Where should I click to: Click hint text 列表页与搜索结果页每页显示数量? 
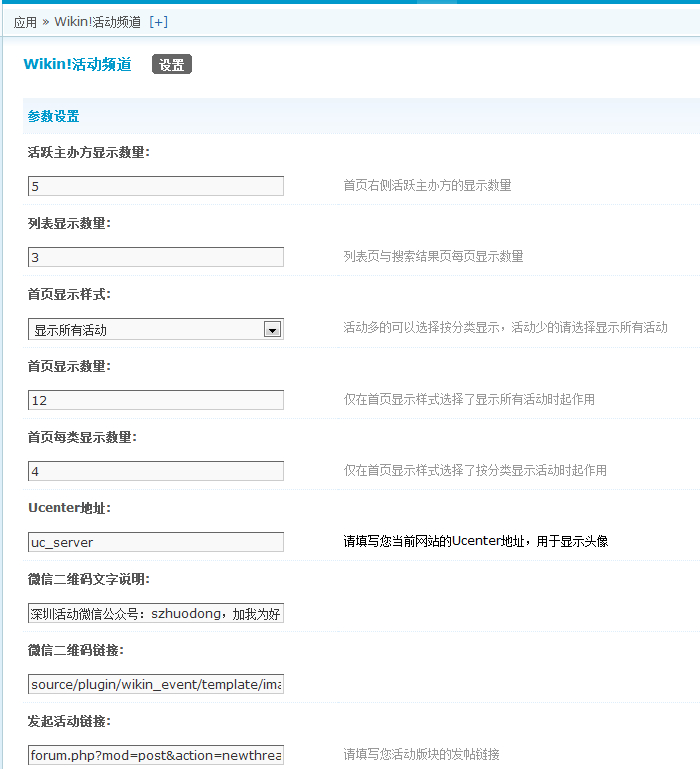click(433, 256)
